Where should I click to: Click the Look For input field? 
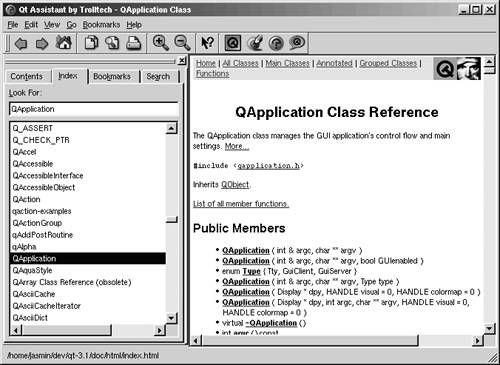[x=94, y=109]
